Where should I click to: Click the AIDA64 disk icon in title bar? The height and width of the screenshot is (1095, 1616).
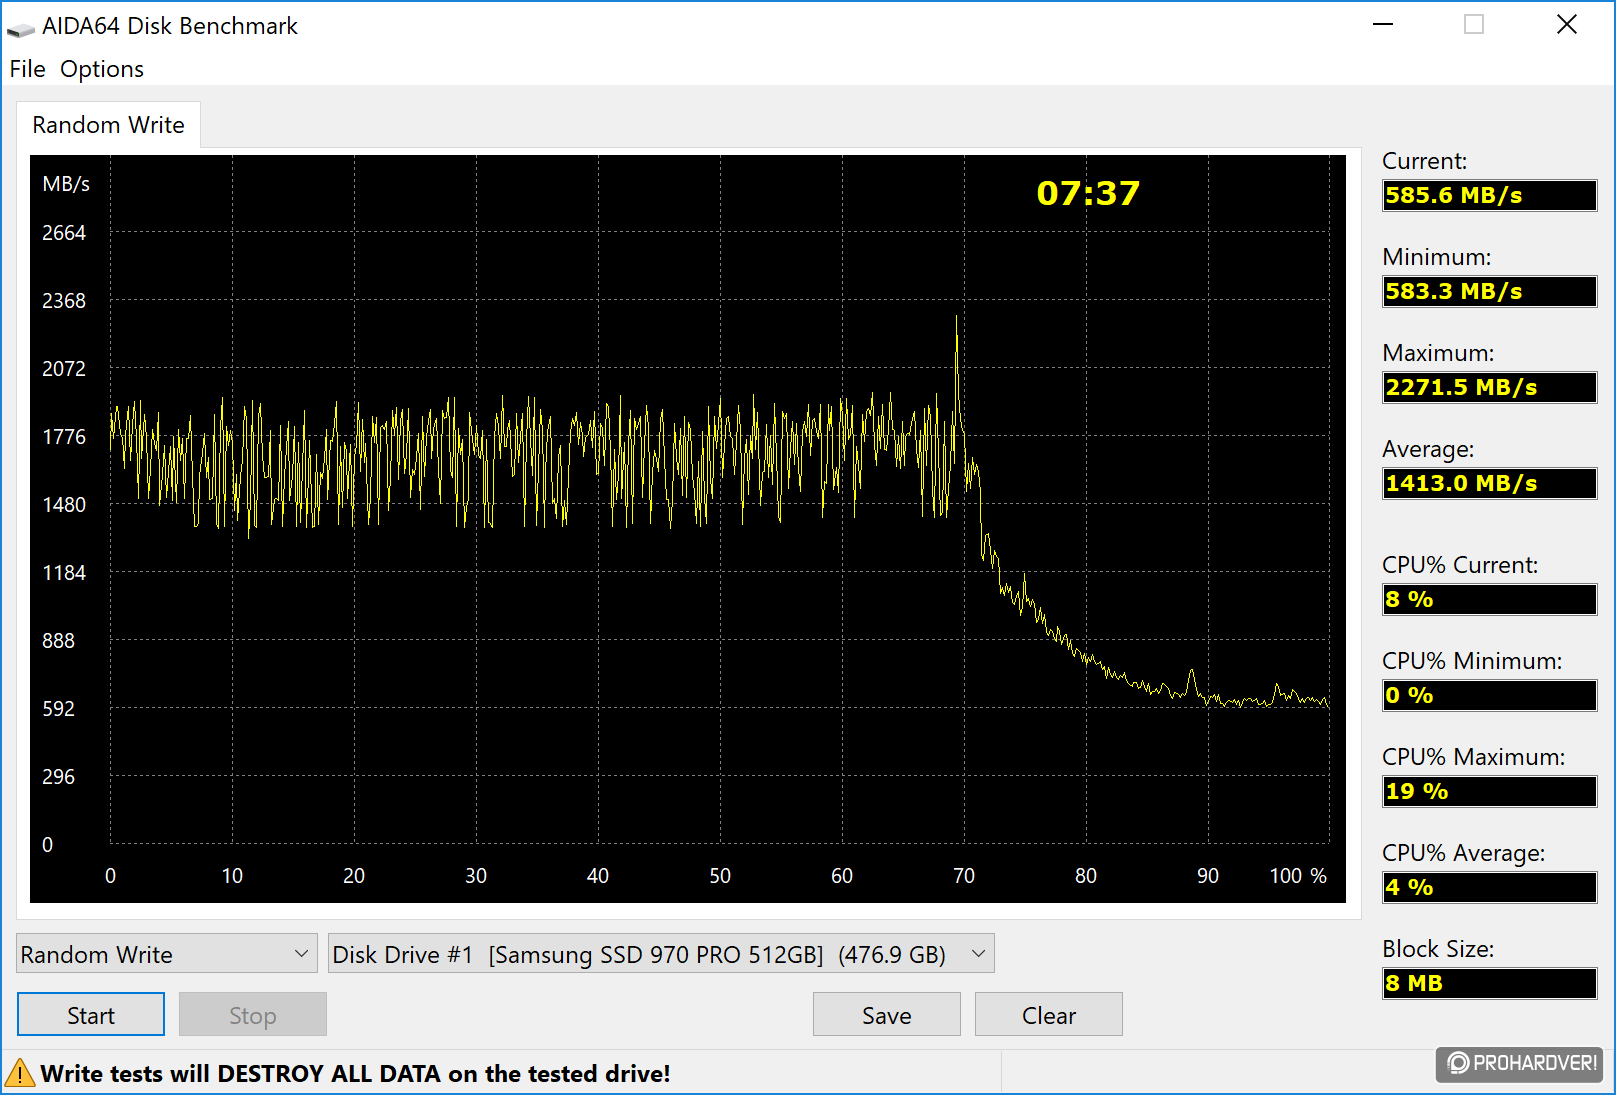20,28
